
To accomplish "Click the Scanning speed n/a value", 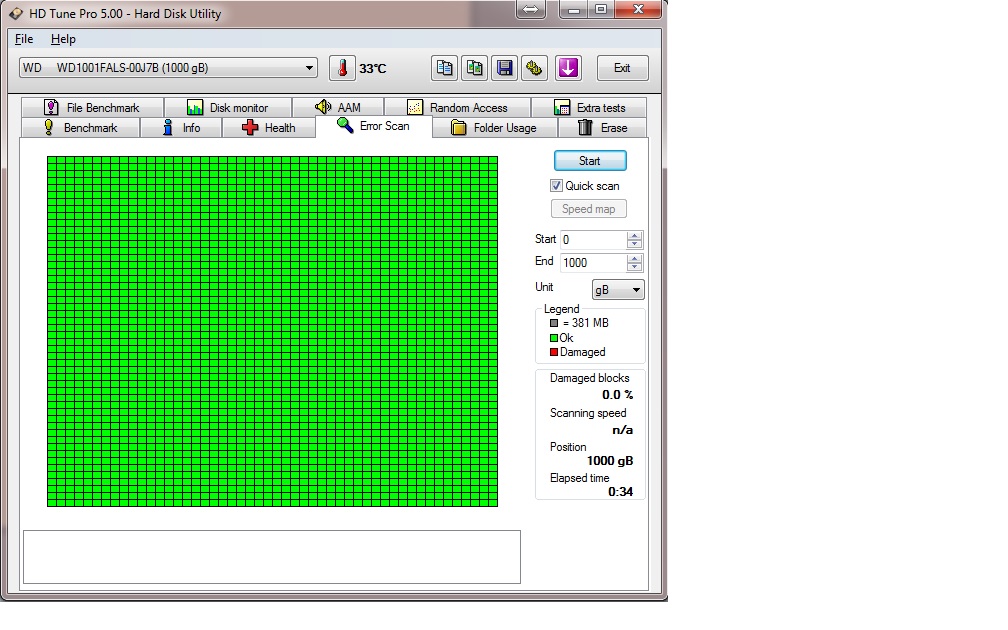I will (622, 430).
